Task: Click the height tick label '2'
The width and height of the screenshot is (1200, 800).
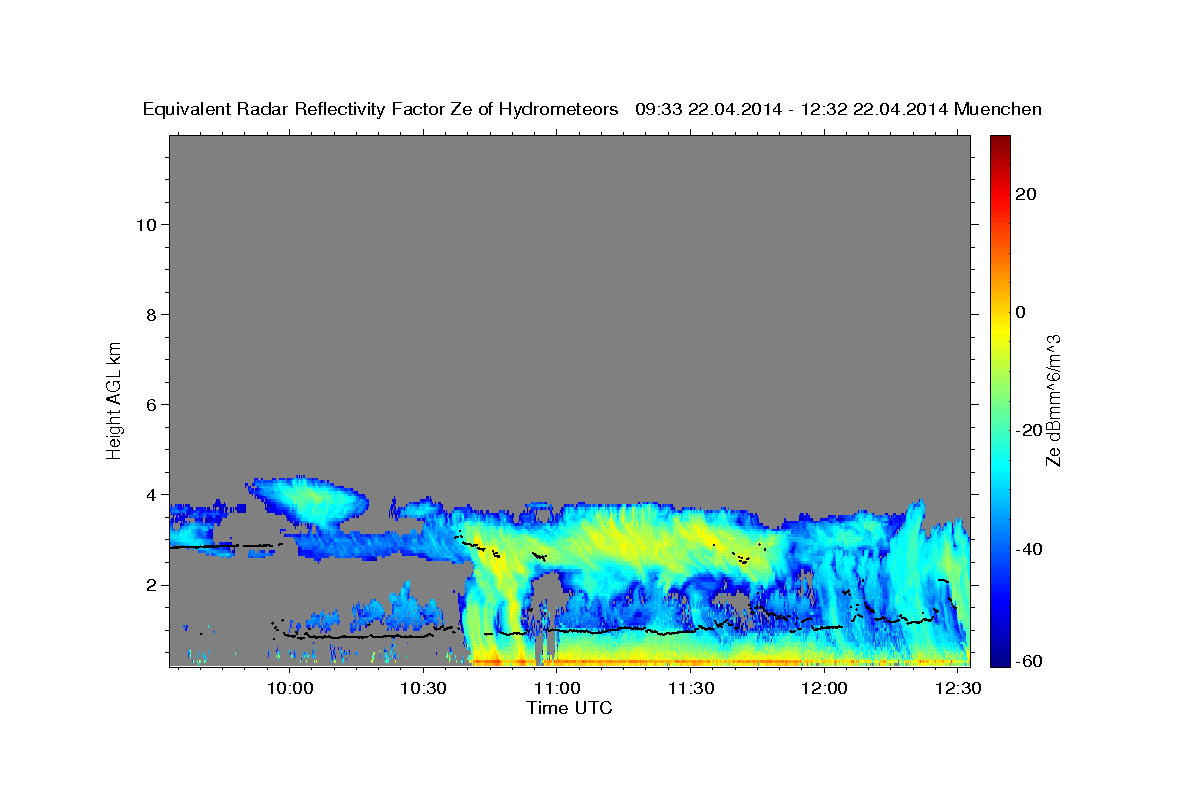Action: [151, 585]
